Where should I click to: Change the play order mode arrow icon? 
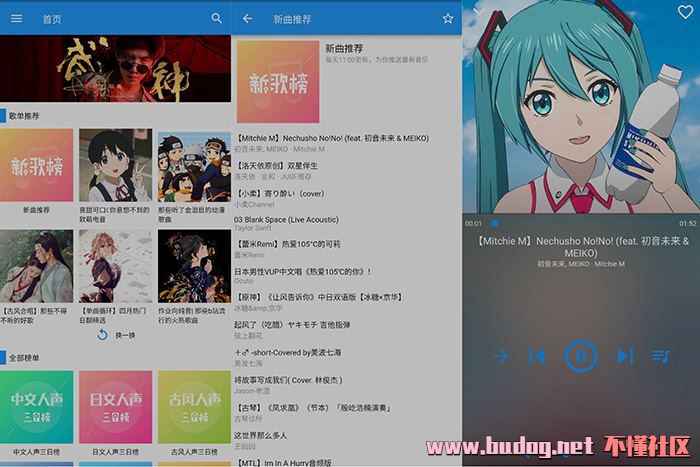click(x=501, y=356)
